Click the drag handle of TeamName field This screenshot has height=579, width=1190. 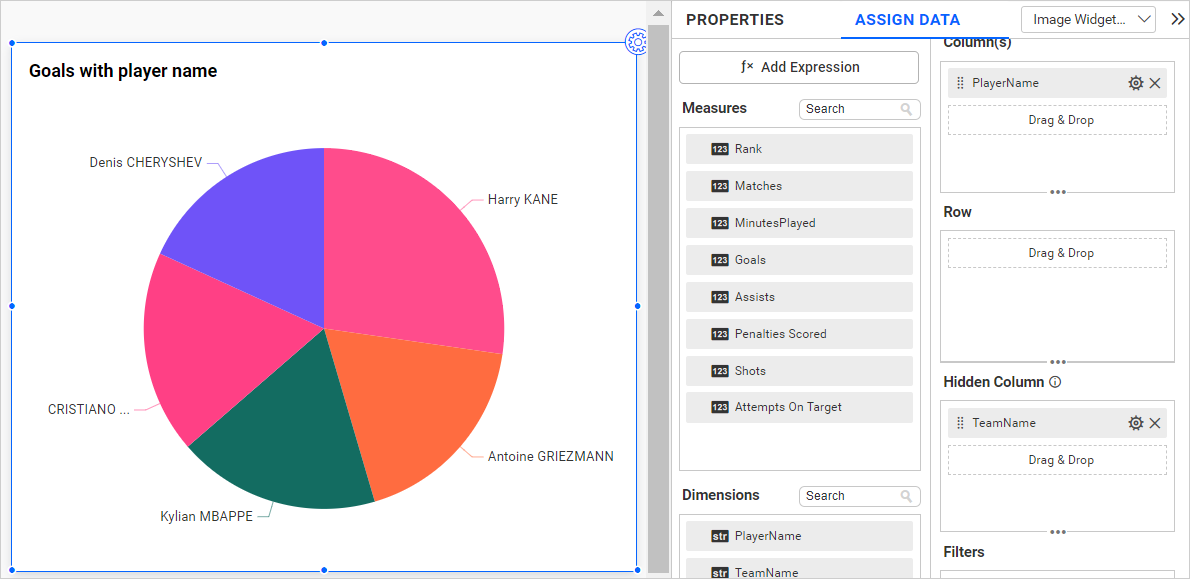coord(960,423)
